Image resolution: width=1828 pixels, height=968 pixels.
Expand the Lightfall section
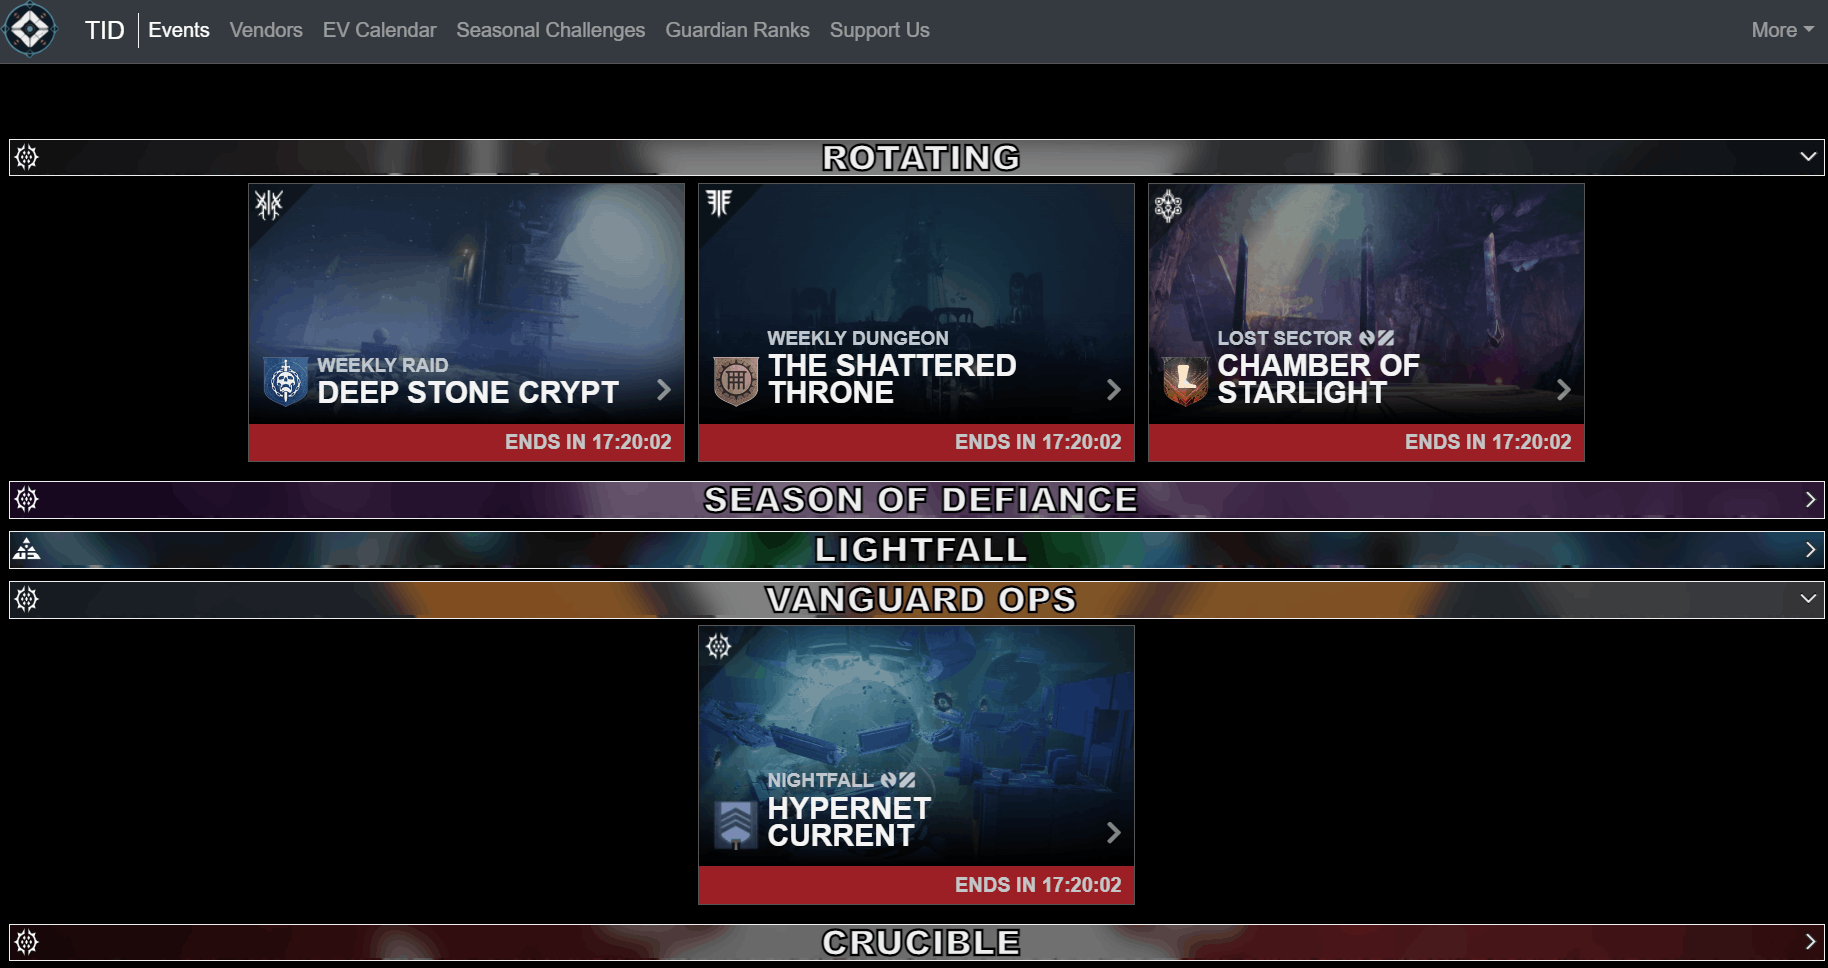point(1810,549)
